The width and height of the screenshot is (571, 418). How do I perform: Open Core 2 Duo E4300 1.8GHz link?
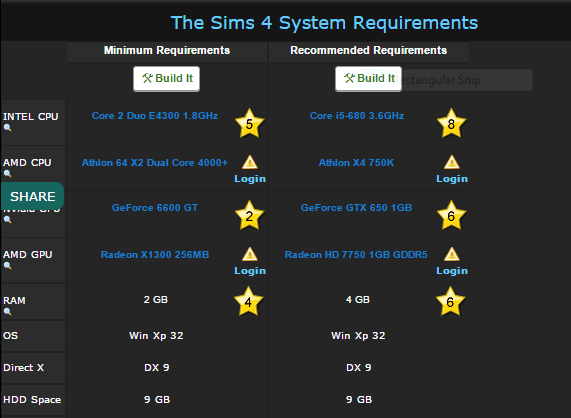[155, 116]
